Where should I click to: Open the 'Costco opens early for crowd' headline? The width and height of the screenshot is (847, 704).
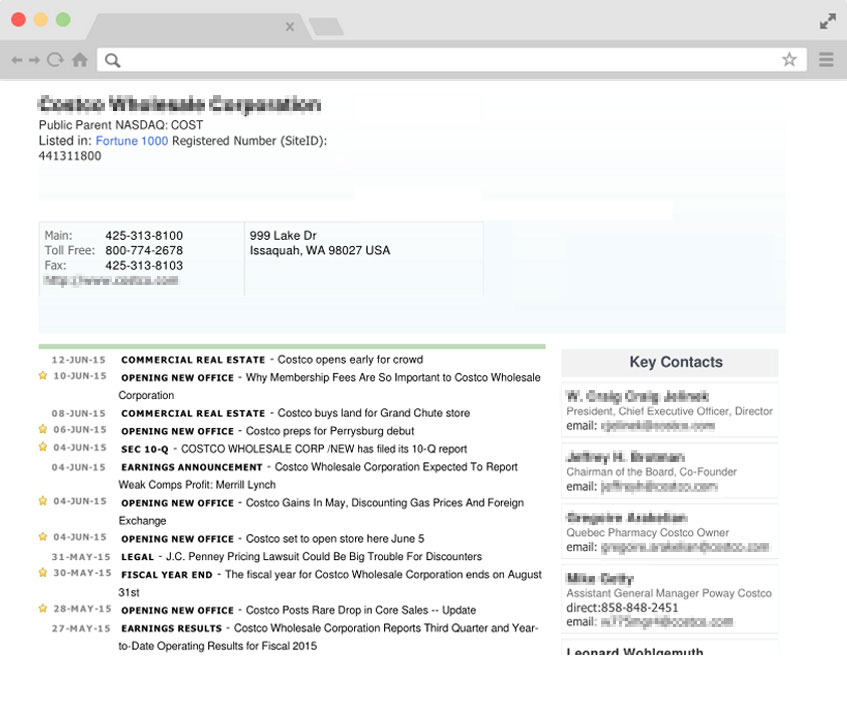(x=350, y=360)
